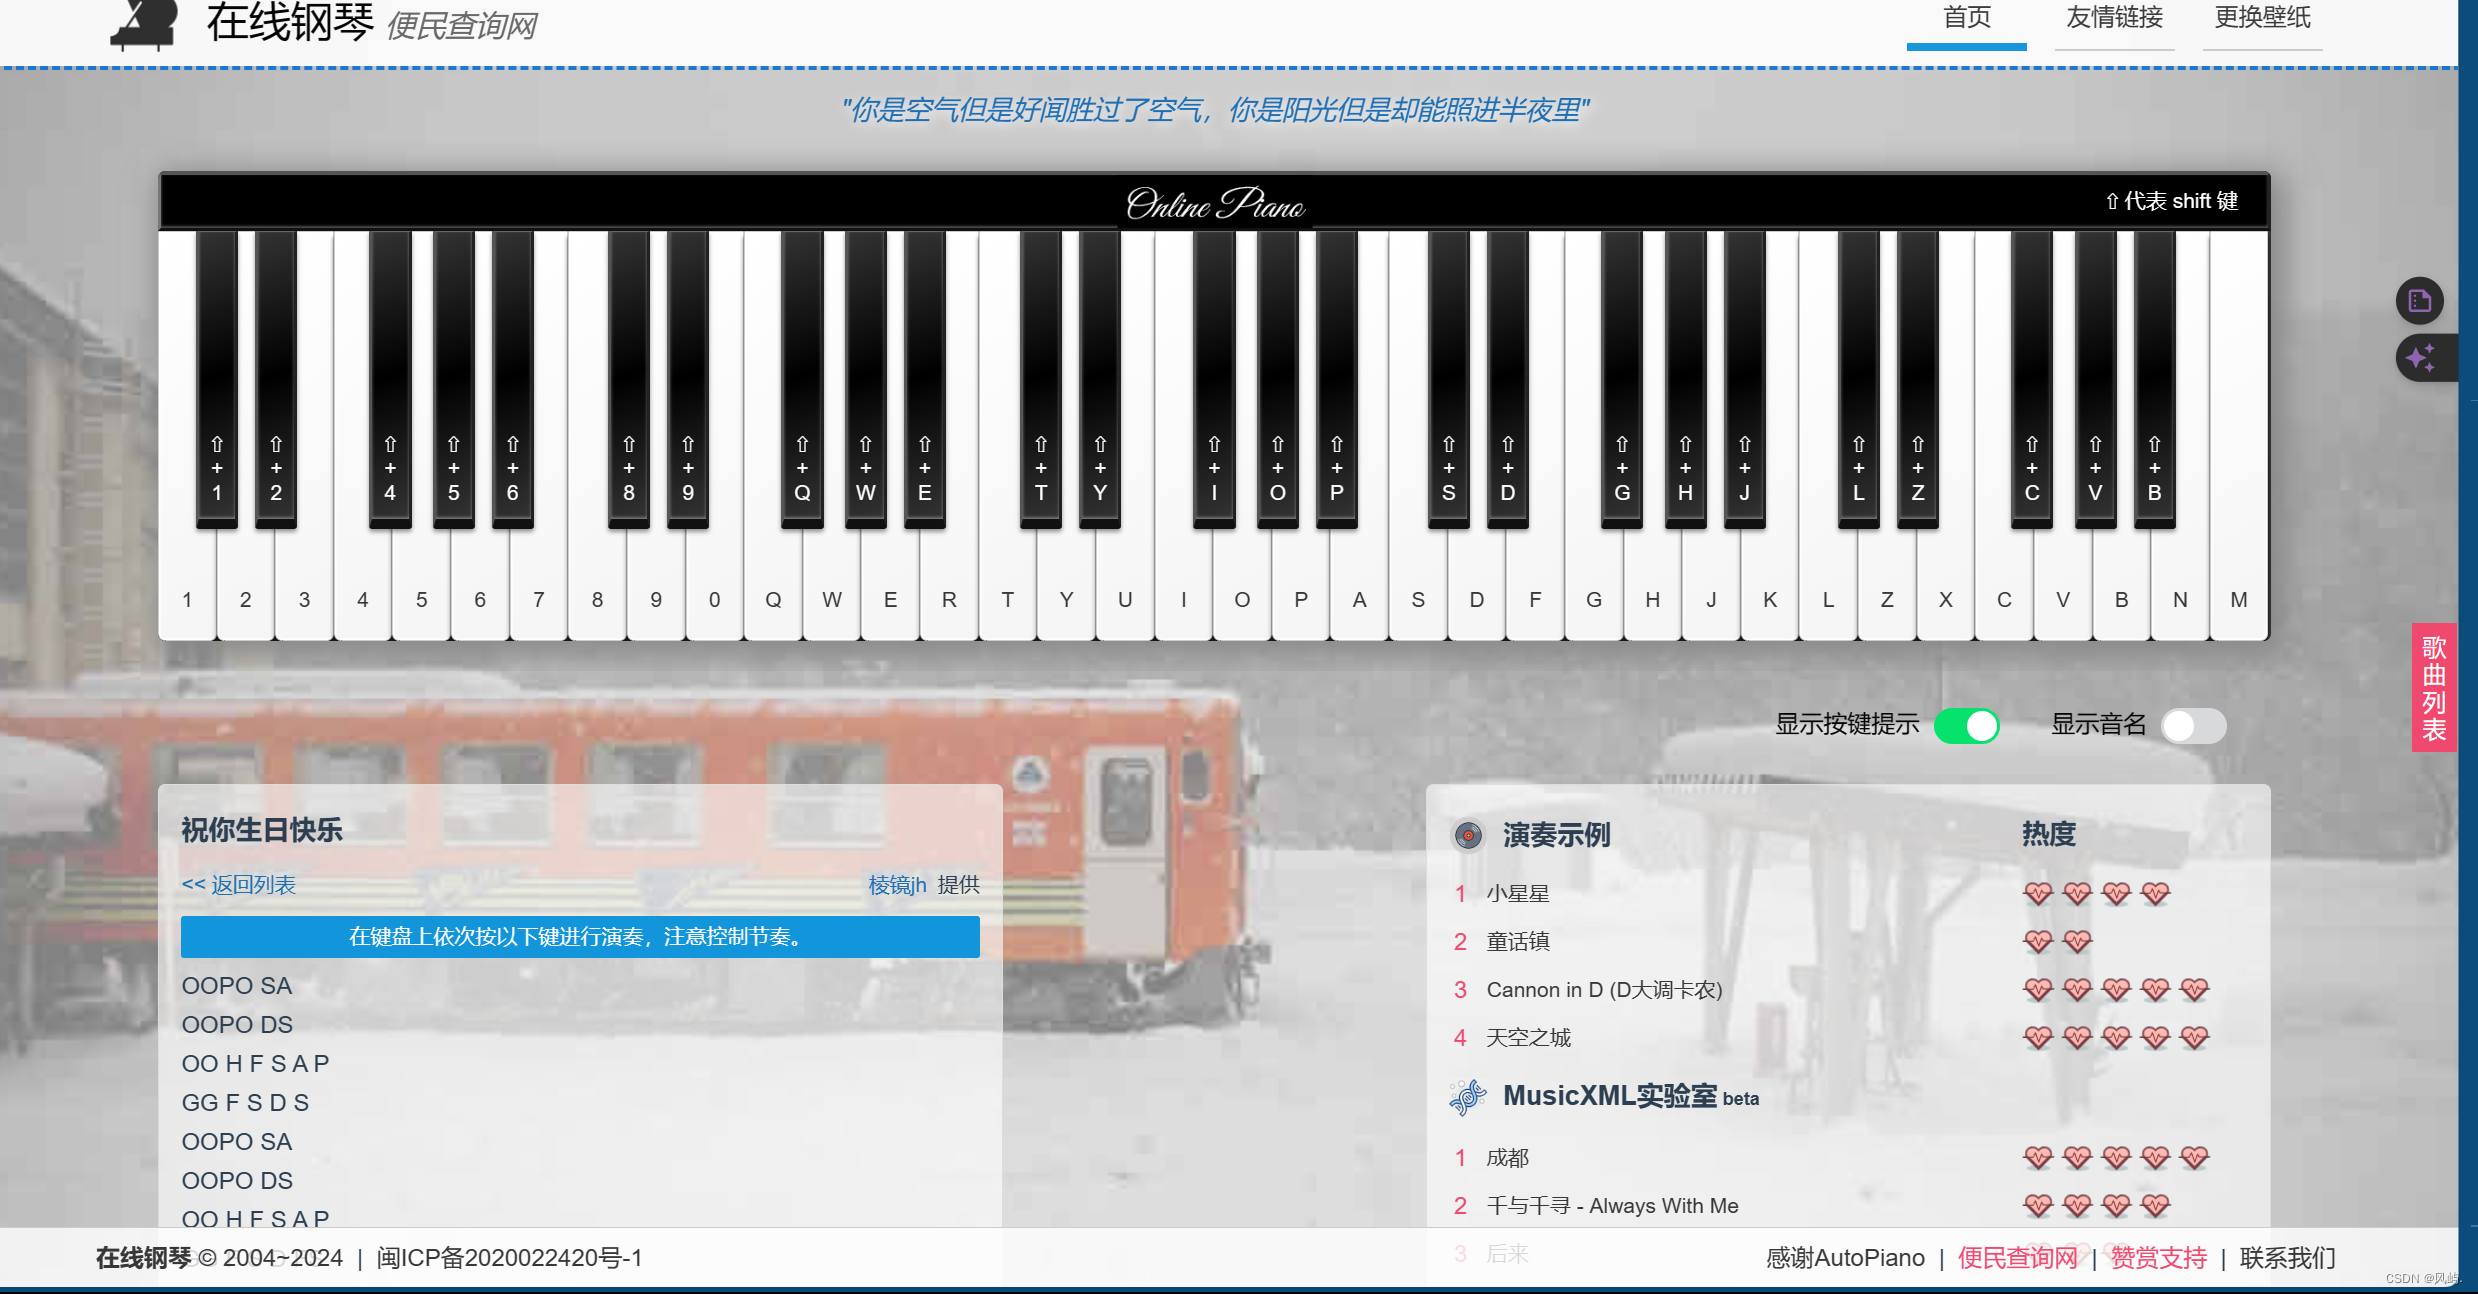The height and width of the screenshot is (1294, 2478).
Task: Turn off the 显示按键提示 switch
Action: (x=1966, y=725)
